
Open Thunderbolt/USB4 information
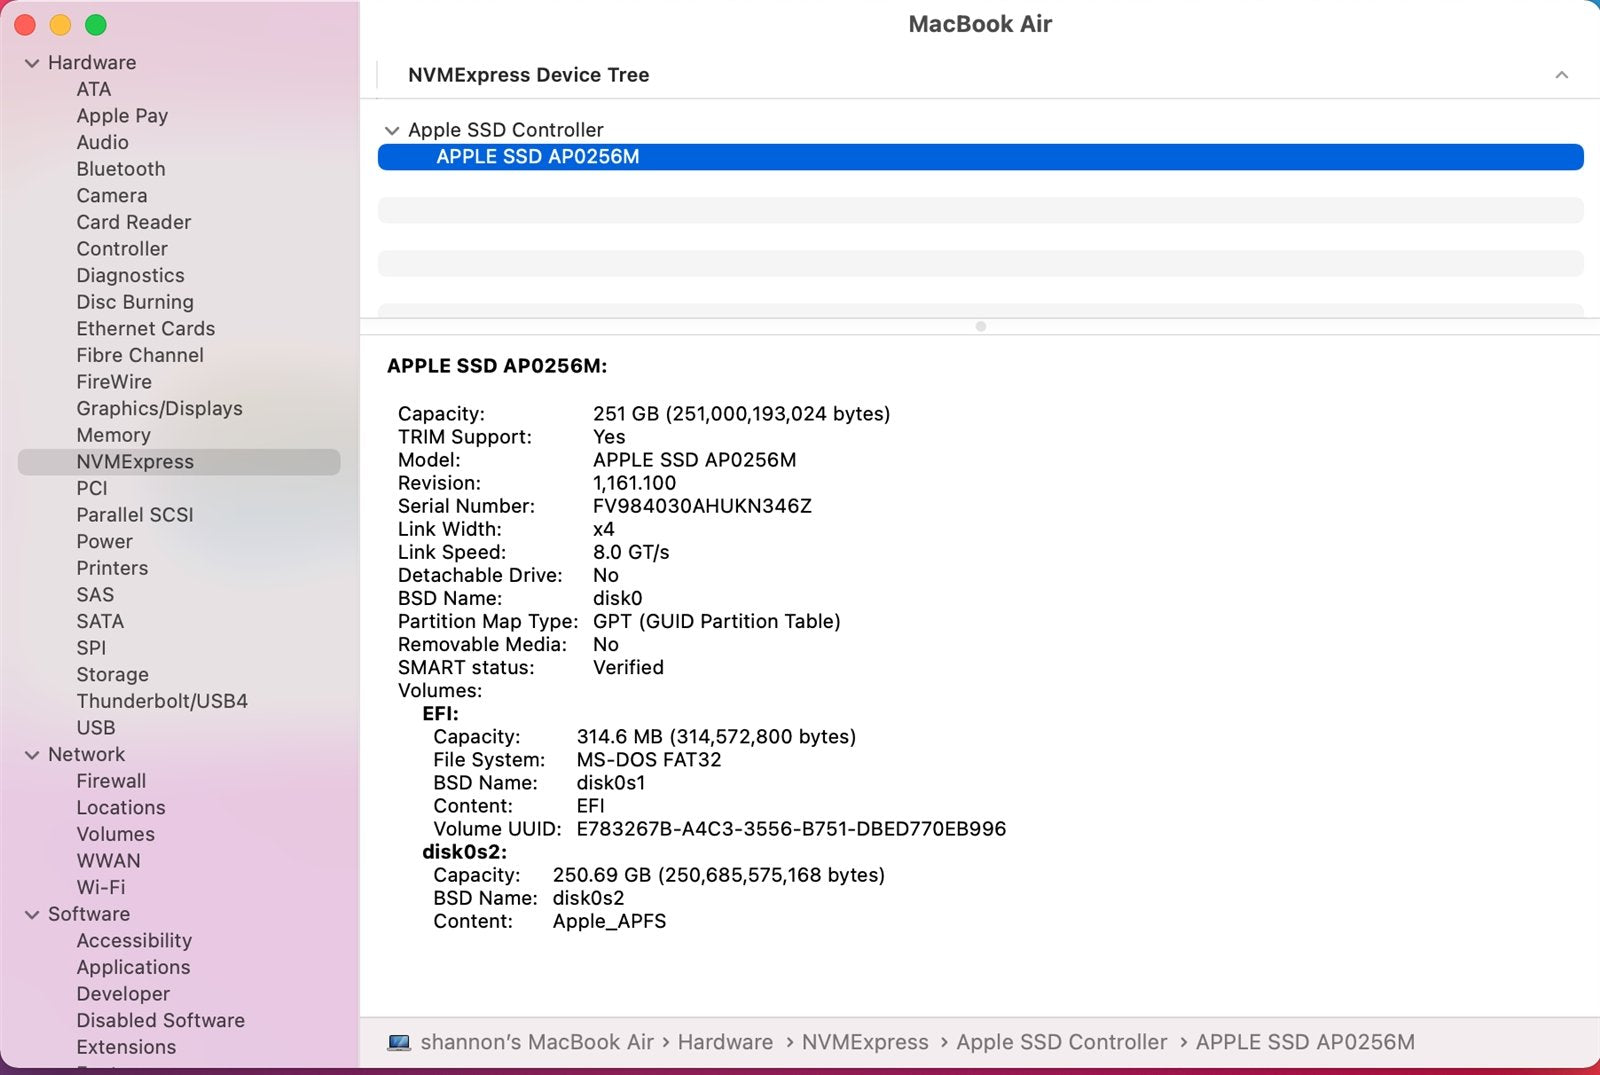click(x=162, y=701)
